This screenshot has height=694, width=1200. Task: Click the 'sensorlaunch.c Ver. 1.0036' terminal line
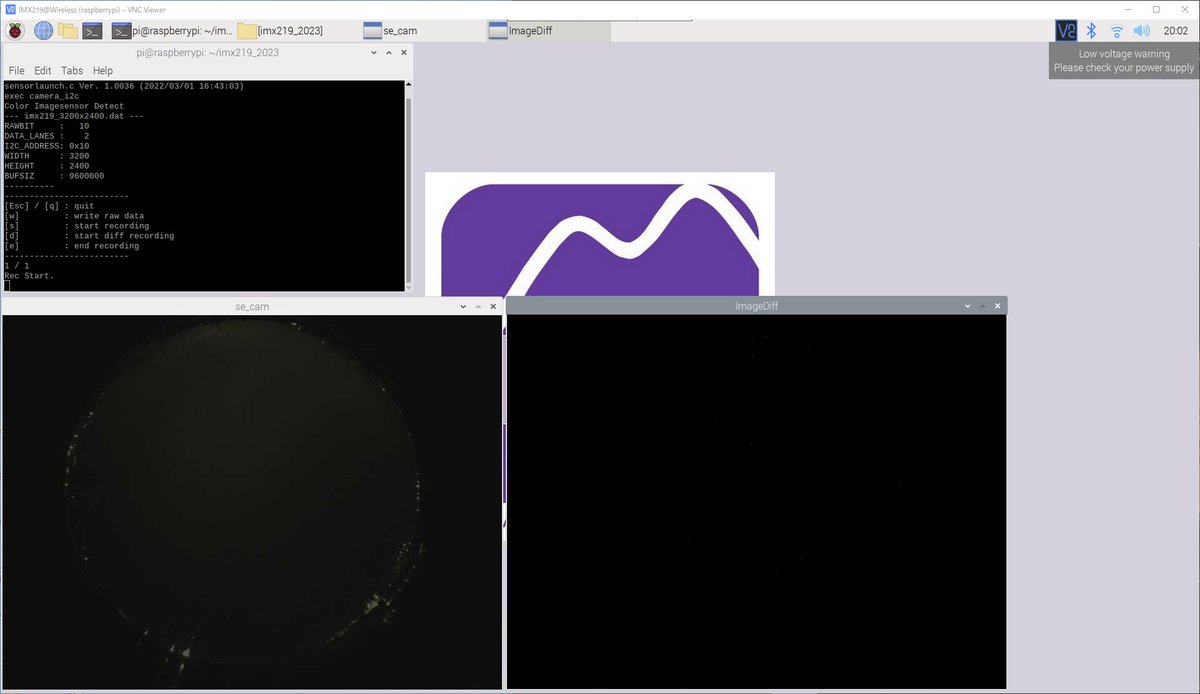[x=124, y=86]
